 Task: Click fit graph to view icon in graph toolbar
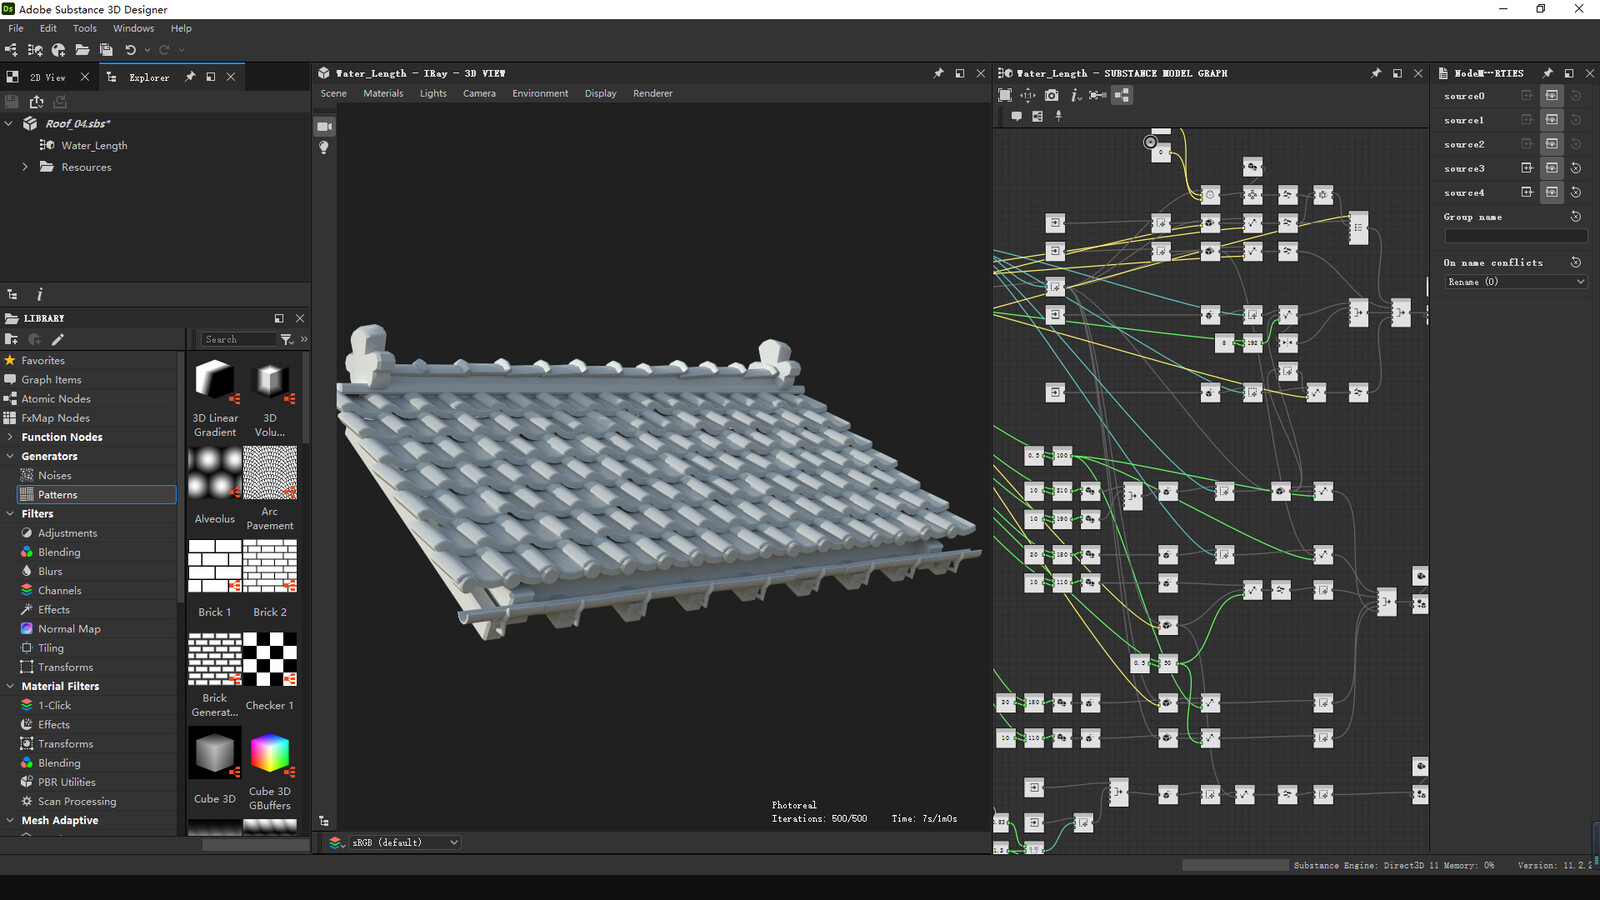tap(1005, 95)
